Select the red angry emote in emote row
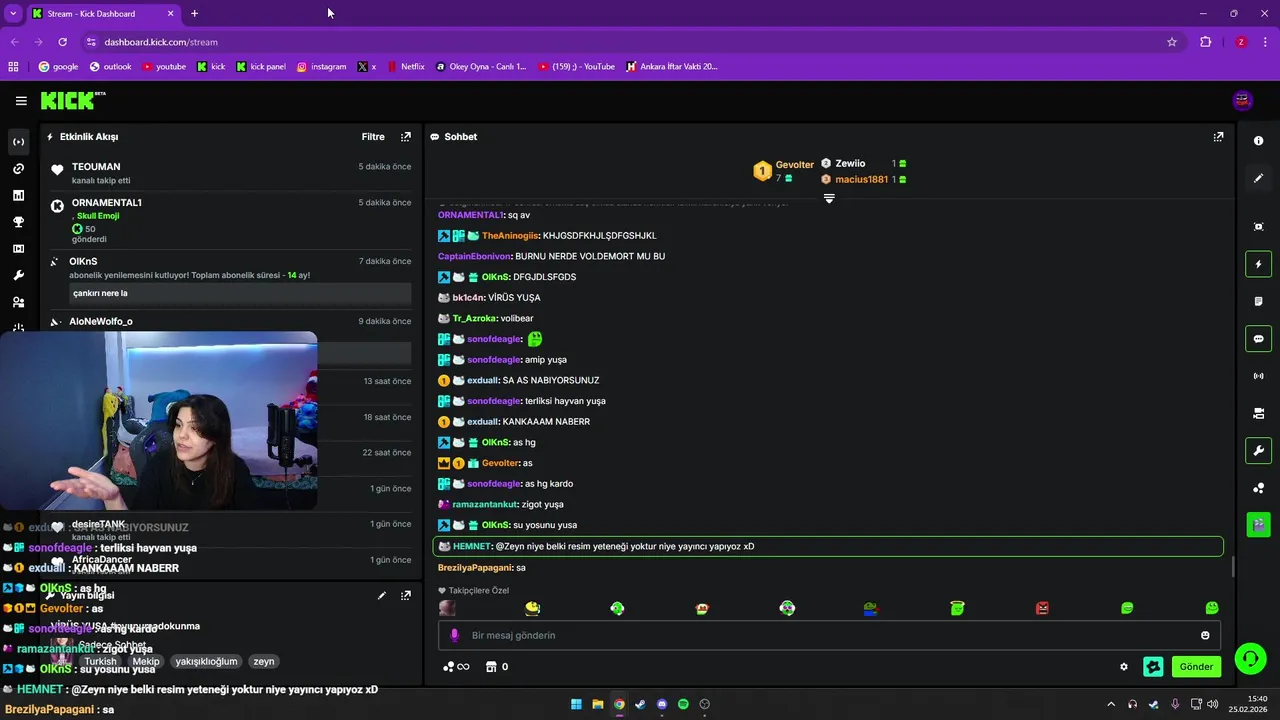Image resolution: width=1280 pixels, height=720 pixels. click(x=1042, y=608)
